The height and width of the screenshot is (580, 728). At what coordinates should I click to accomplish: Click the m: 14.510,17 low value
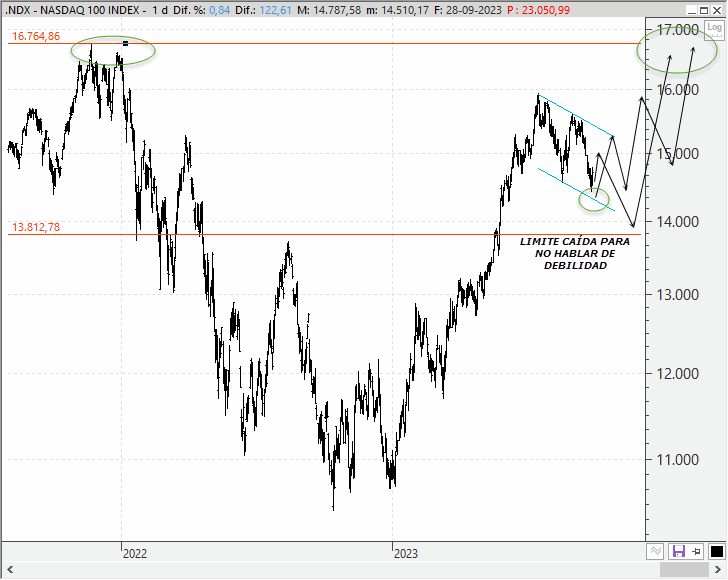[x=397, y=10]
